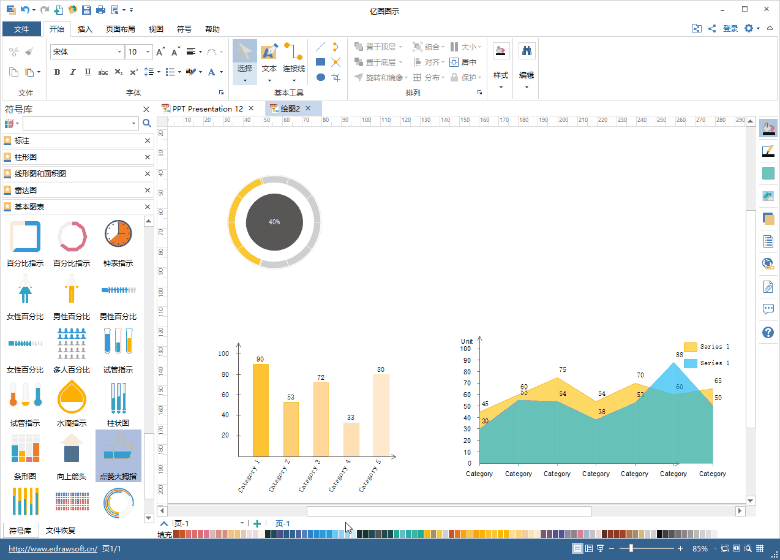Expand the font color dropdown arrow
The width and height of the screenshot is (780, 560).
221,72
